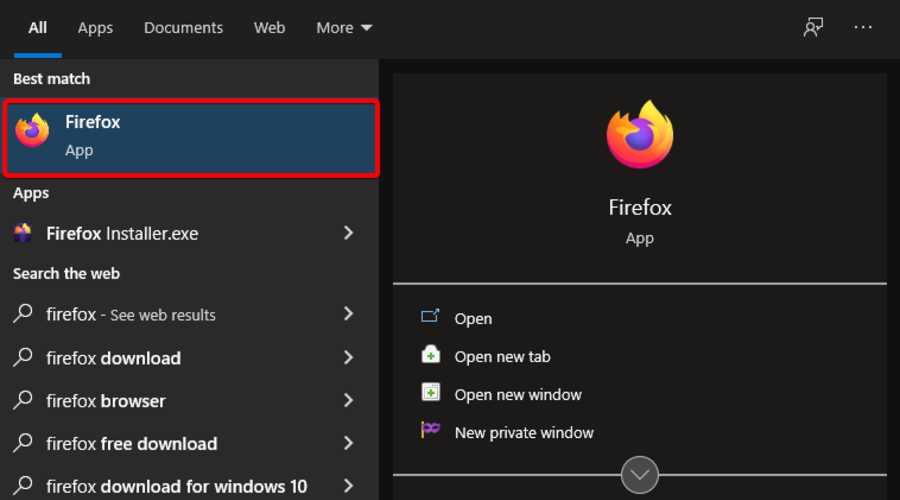Screen dimensions: 900x500
Task: Click the New private window mask icon
Action: coord(431,431)
